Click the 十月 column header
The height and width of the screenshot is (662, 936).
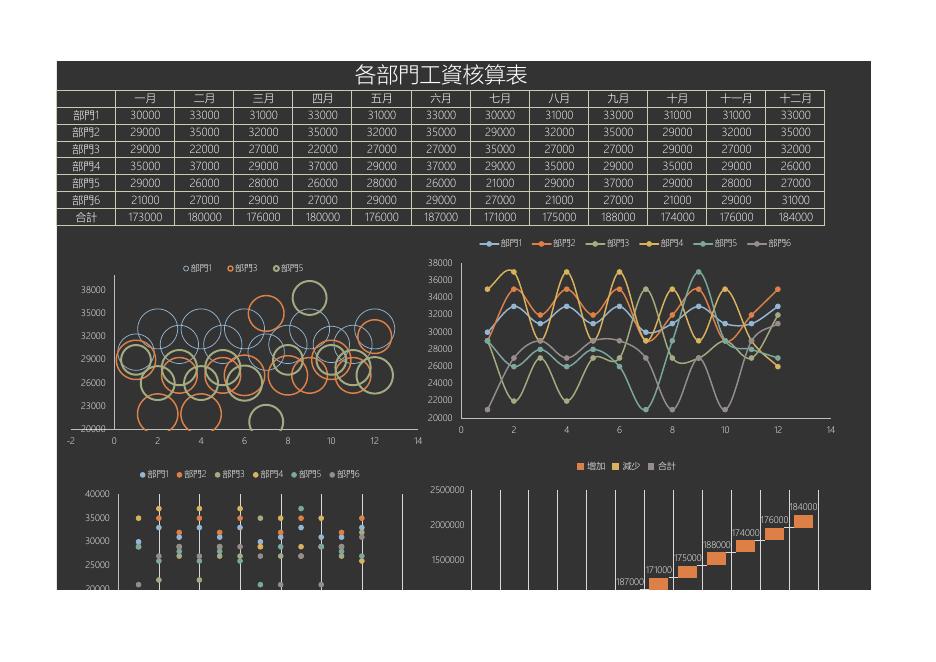click(x=677, y=98)
